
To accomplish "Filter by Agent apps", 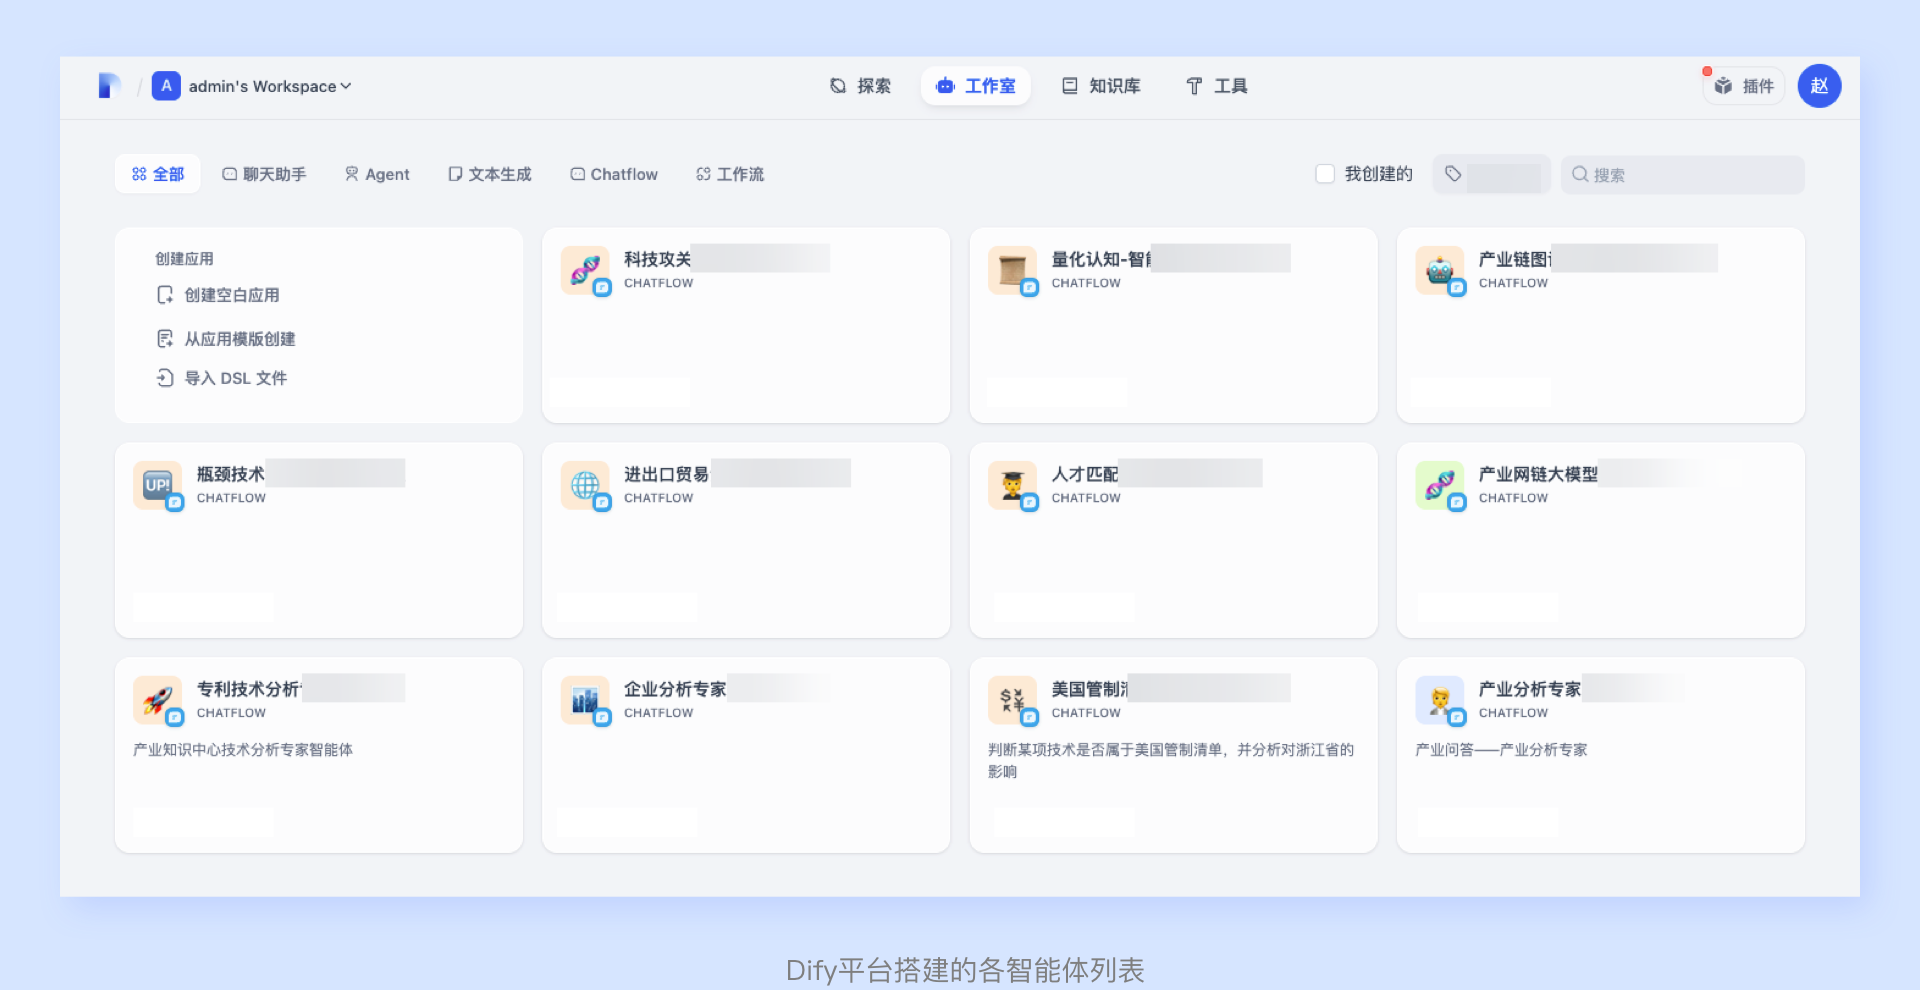I will point(377,174).
